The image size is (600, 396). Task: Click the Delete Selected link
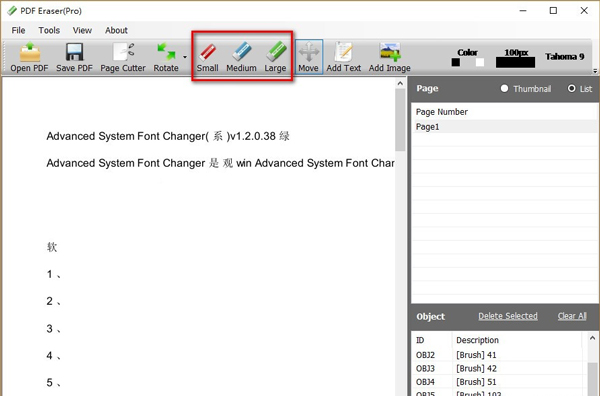click(508, 316)
